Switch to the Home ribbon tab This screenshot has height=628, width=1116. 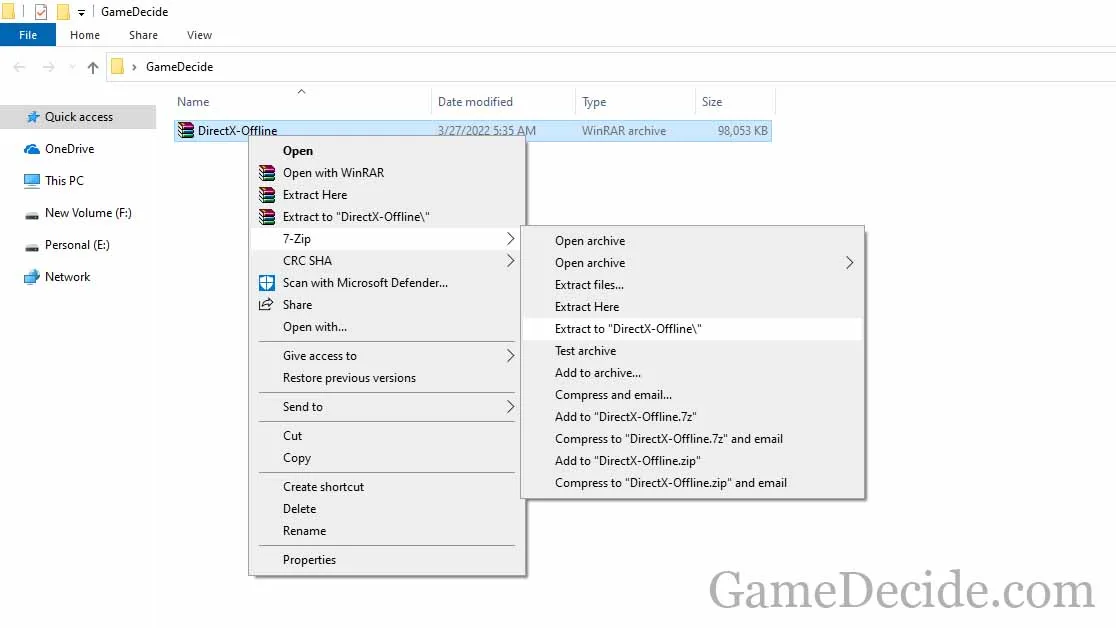tap(85, 35)
